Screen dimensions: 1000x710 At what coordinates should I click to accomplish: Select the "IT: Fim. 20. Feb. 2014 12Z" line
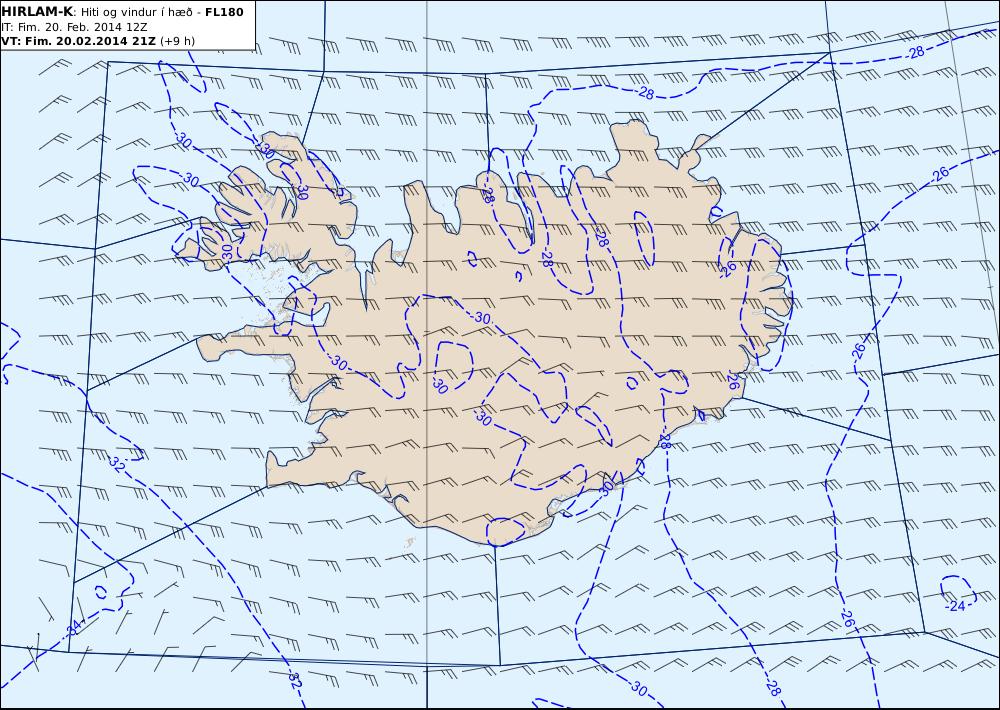pos(74,27)
